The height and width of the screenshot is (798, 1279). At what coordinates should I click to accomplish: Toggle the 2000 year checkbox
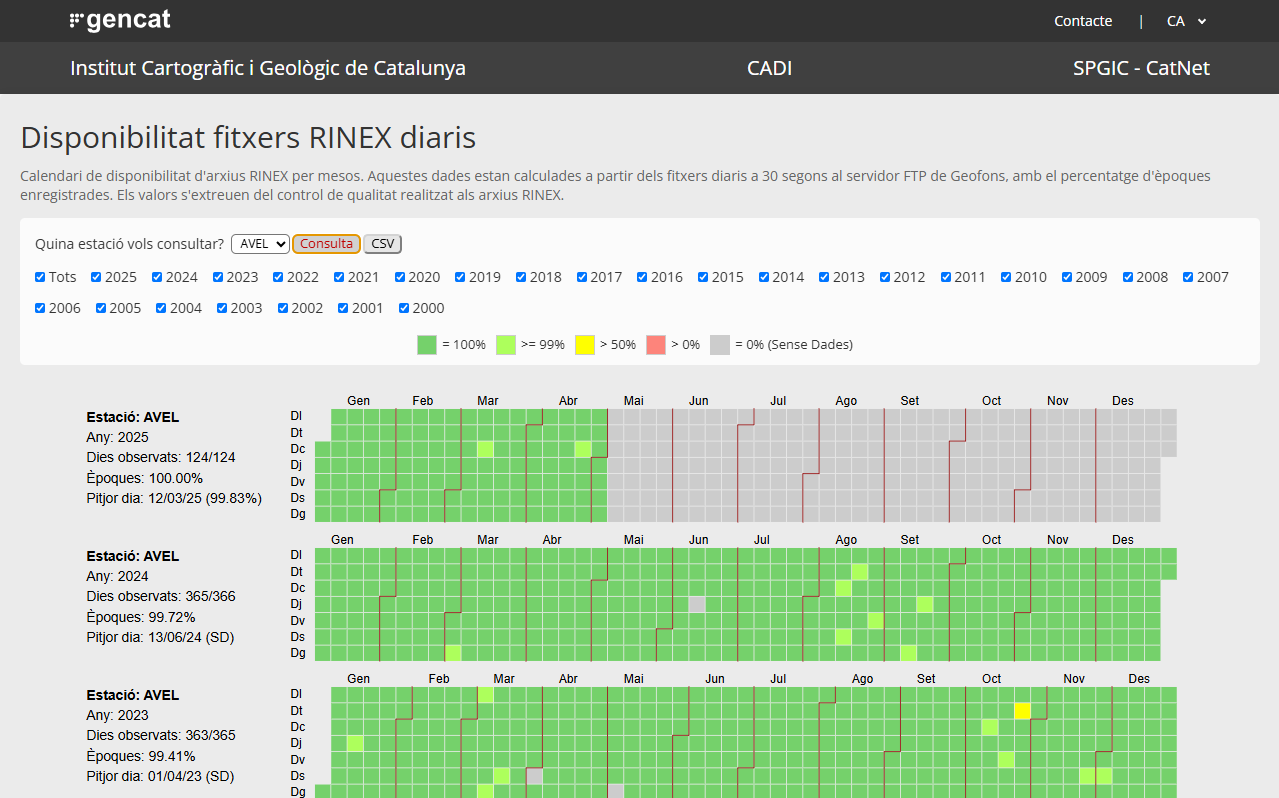[405, 308]
